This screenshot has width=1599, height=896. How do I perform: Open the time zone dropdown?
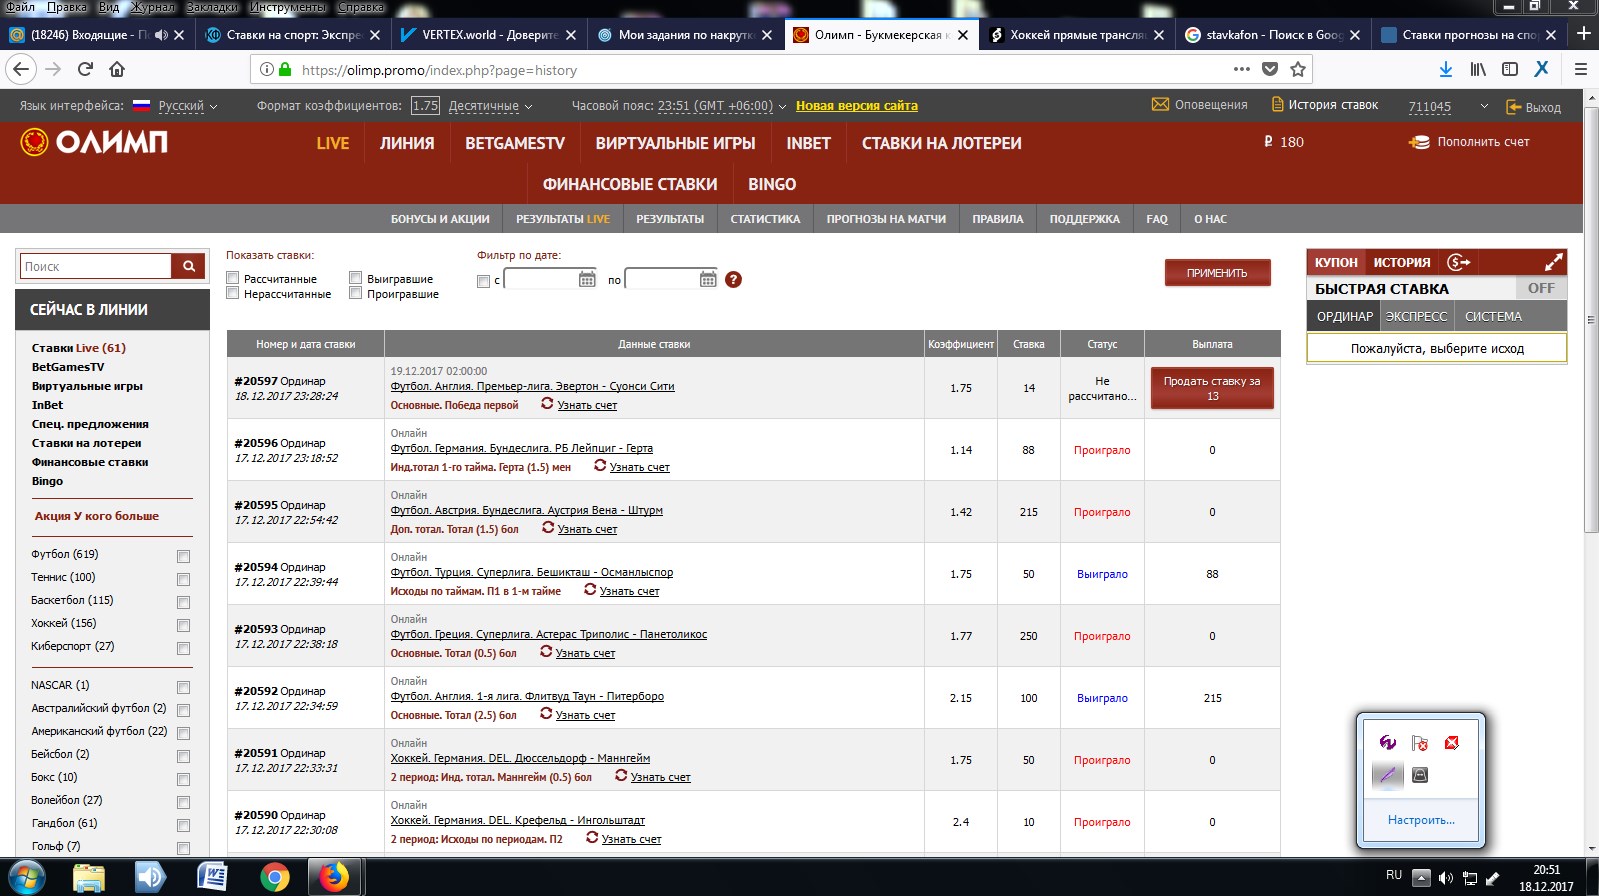click(720, 106)
